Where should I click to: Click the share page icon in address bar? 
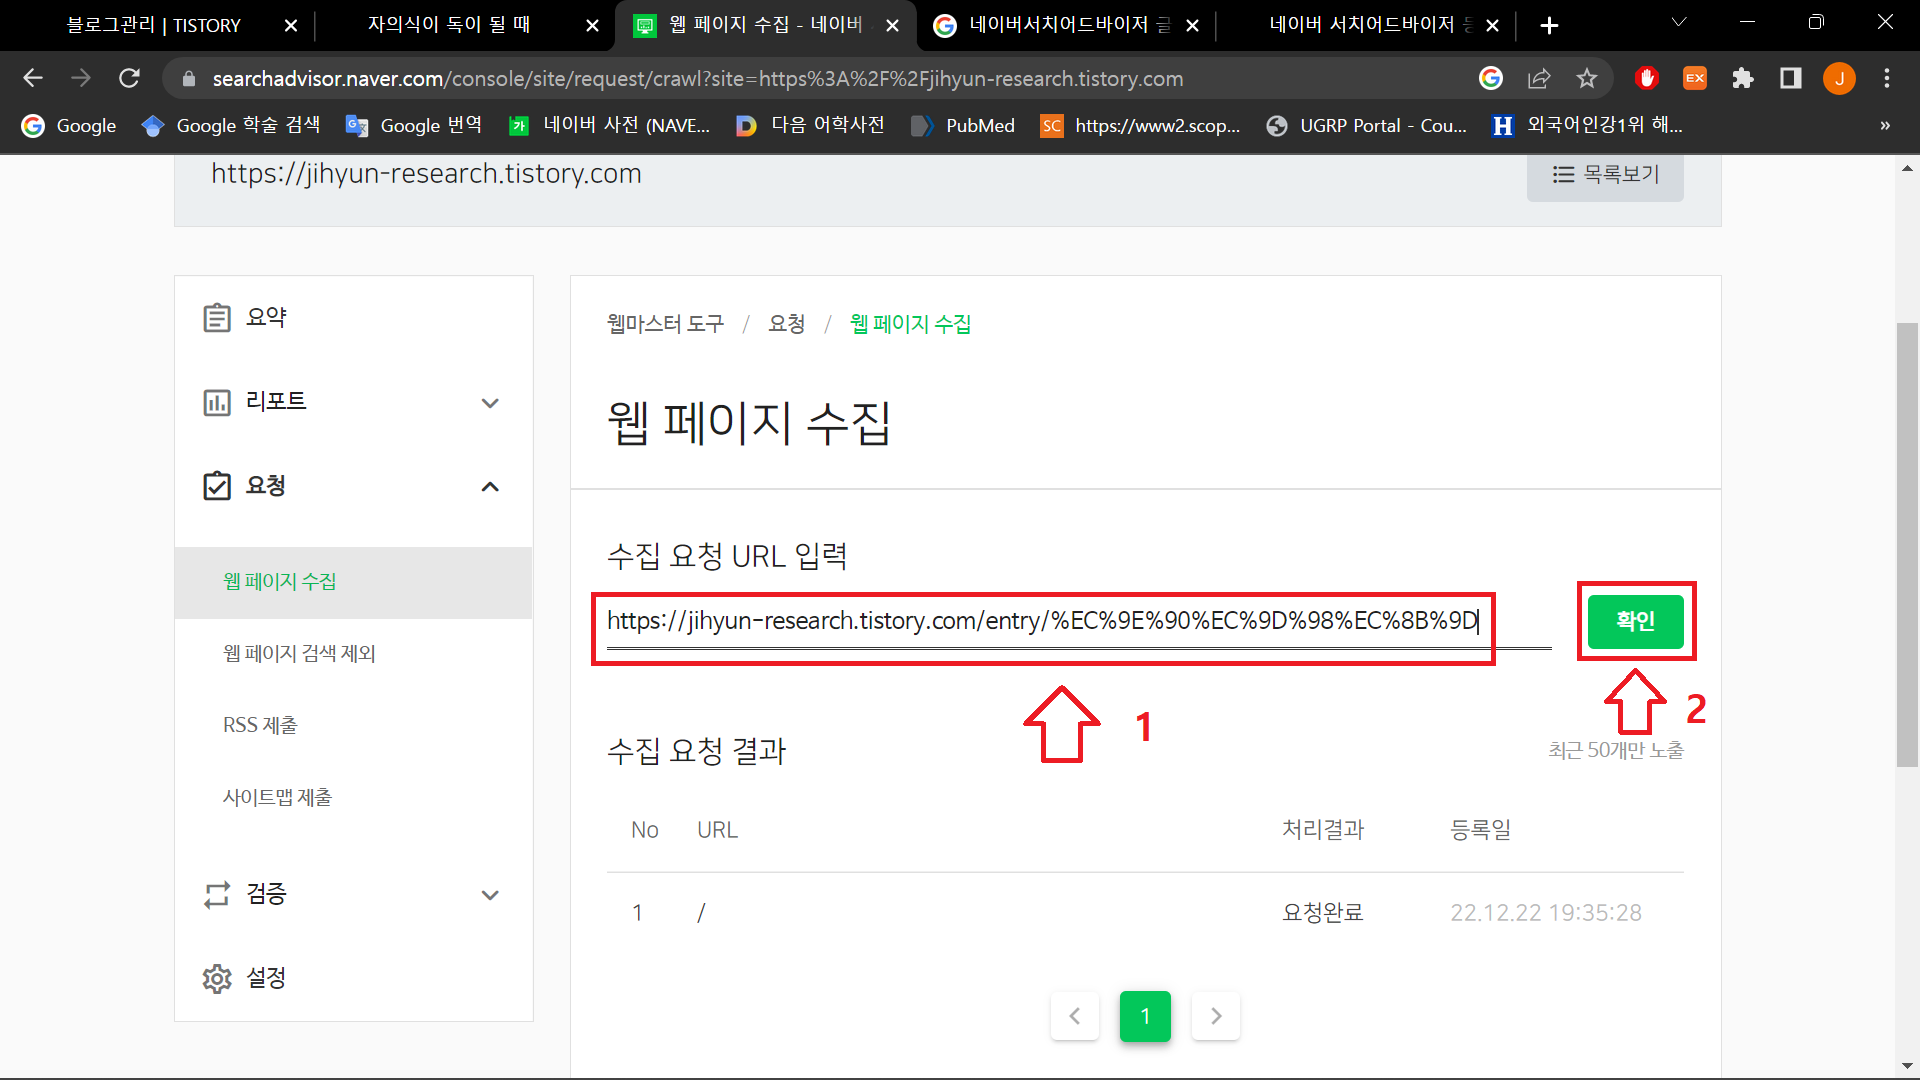point(1539,78)
